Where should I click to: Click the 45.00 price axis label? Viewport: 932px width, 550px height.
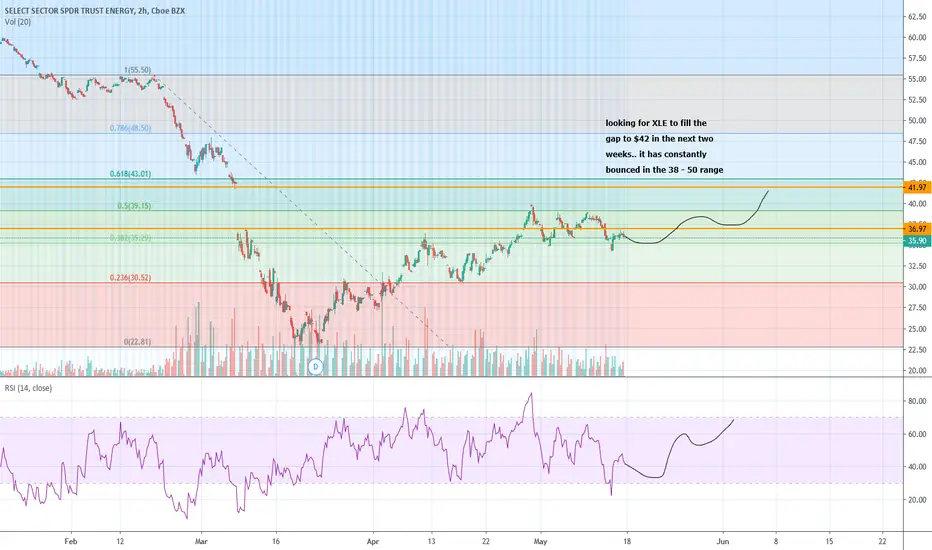point(917,162)
